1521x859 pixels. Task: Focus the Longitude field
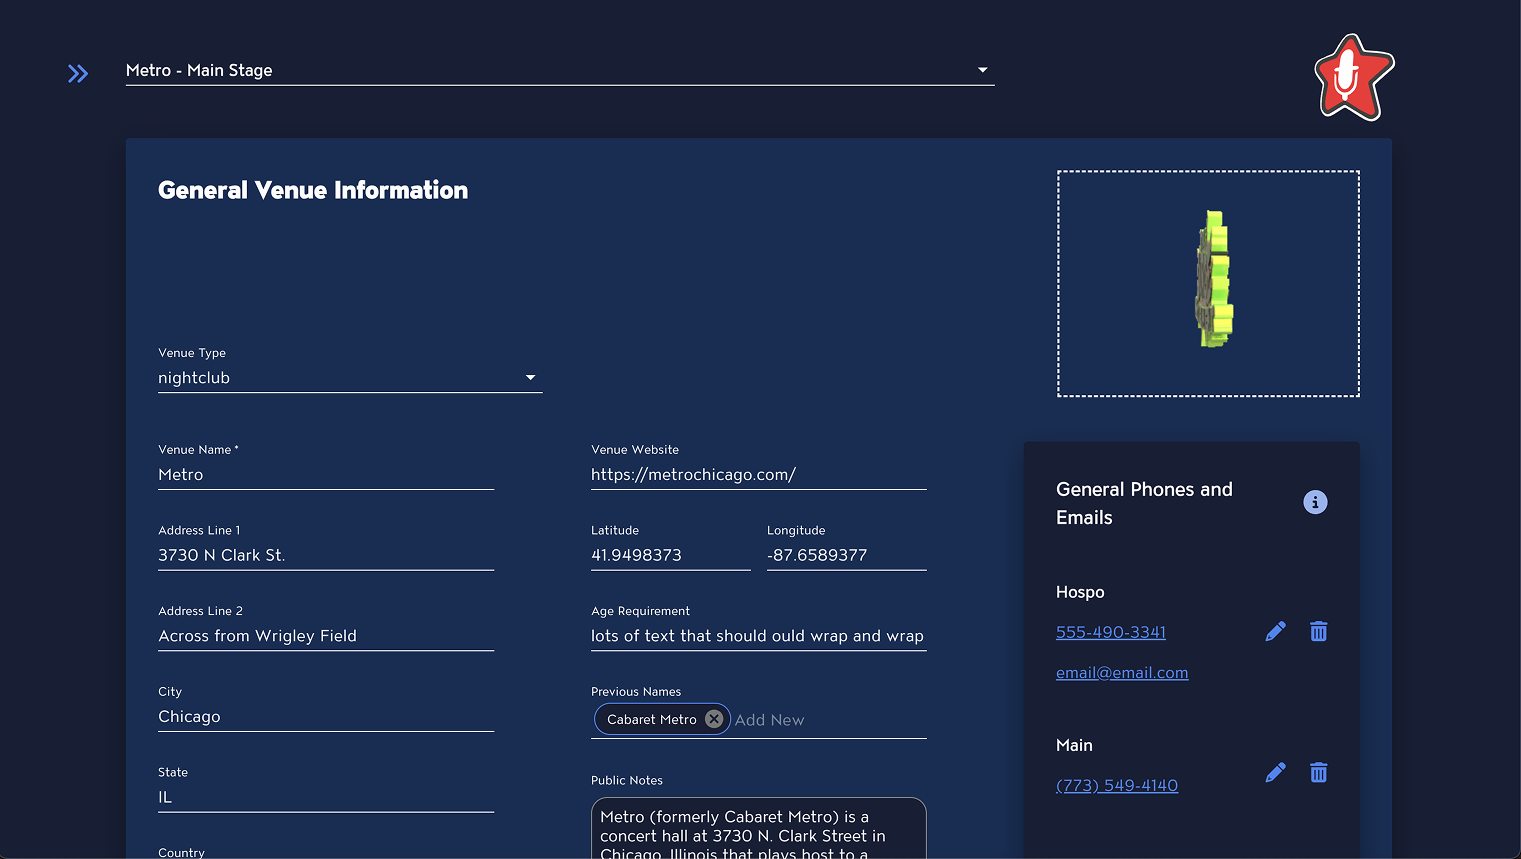tap(847, 556)
